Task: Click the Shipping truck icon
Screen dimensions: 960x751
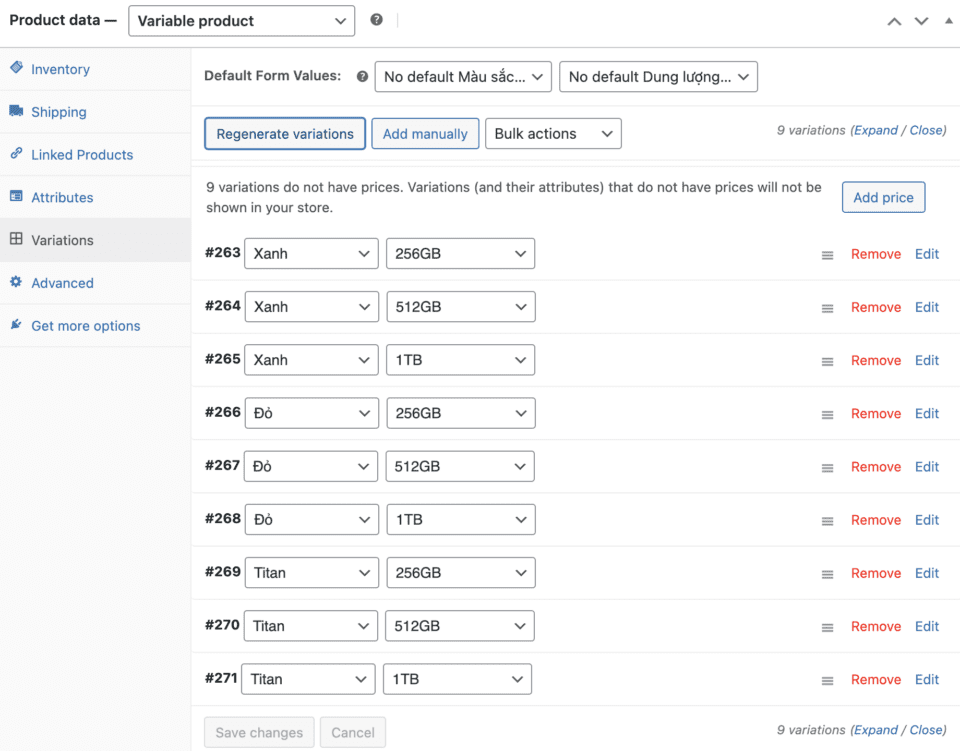Action: coord(17,110)
